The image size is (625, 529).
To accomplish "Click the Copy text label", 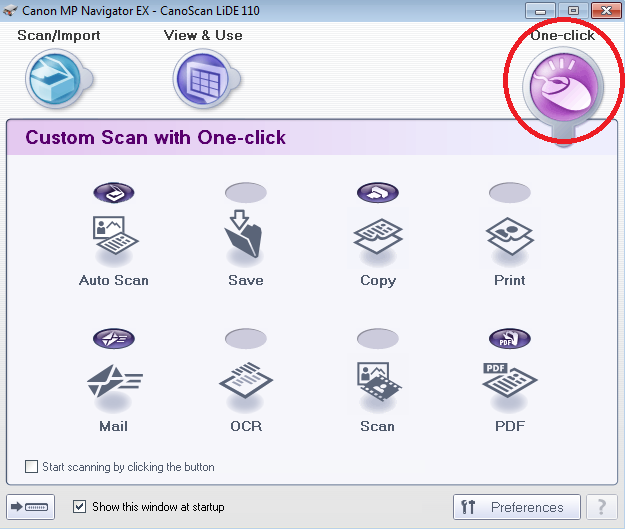I will pos(378,281).
